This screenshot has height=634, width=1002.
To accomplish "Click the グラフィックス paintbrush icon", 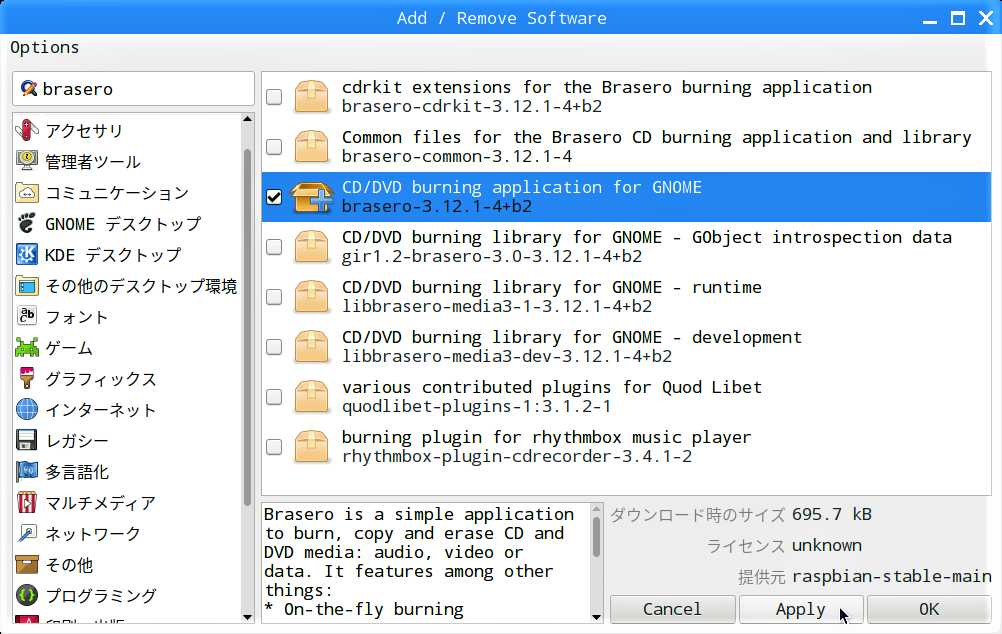I will click(x=26, y=378).
